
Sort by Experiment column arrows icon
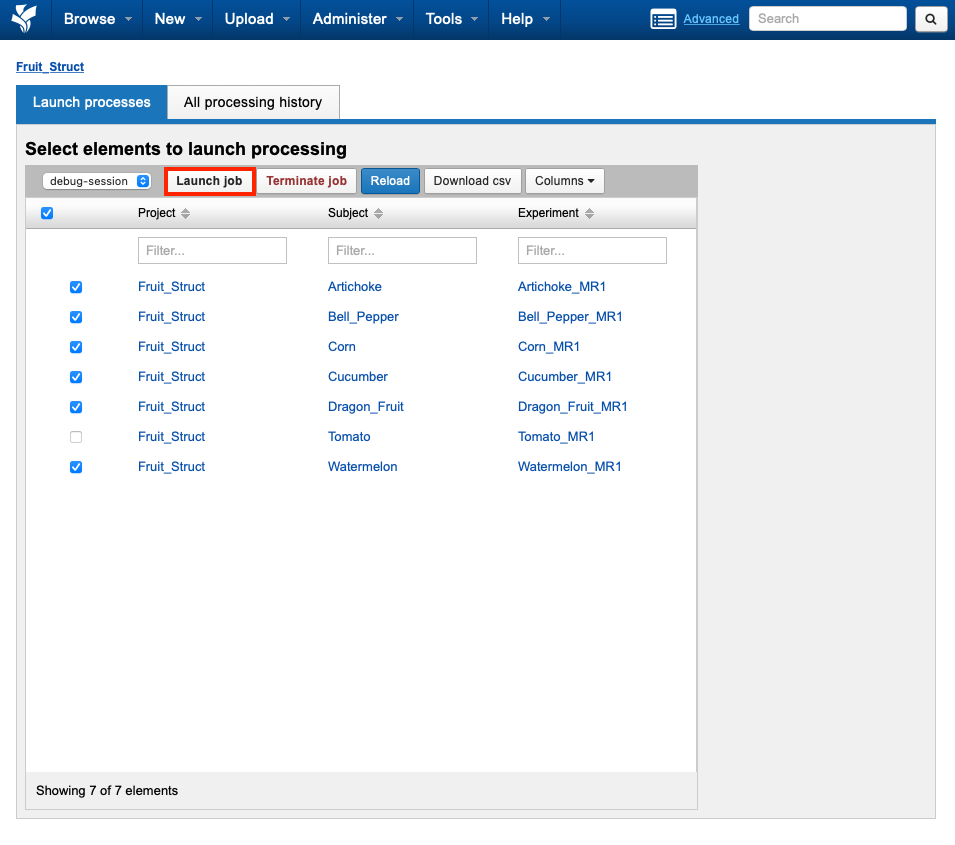pos(589,214)
